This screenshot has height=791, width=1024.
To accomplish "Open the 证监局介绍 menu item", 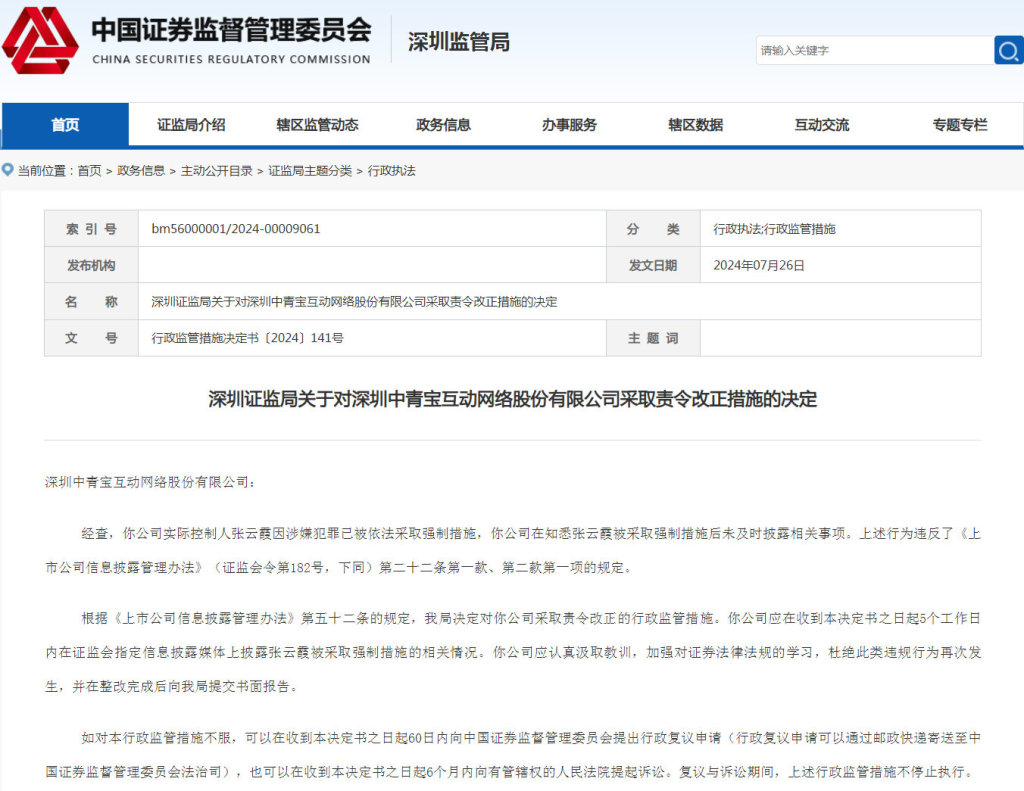I will click(x=191, y=125).
